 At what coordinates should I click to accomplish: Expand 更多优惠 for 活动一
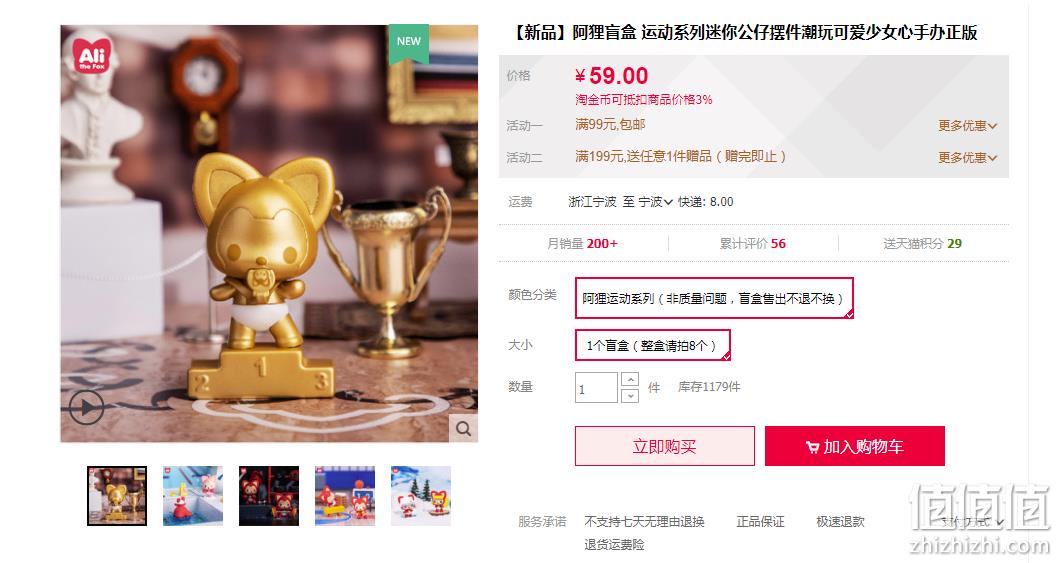[967, 126]
